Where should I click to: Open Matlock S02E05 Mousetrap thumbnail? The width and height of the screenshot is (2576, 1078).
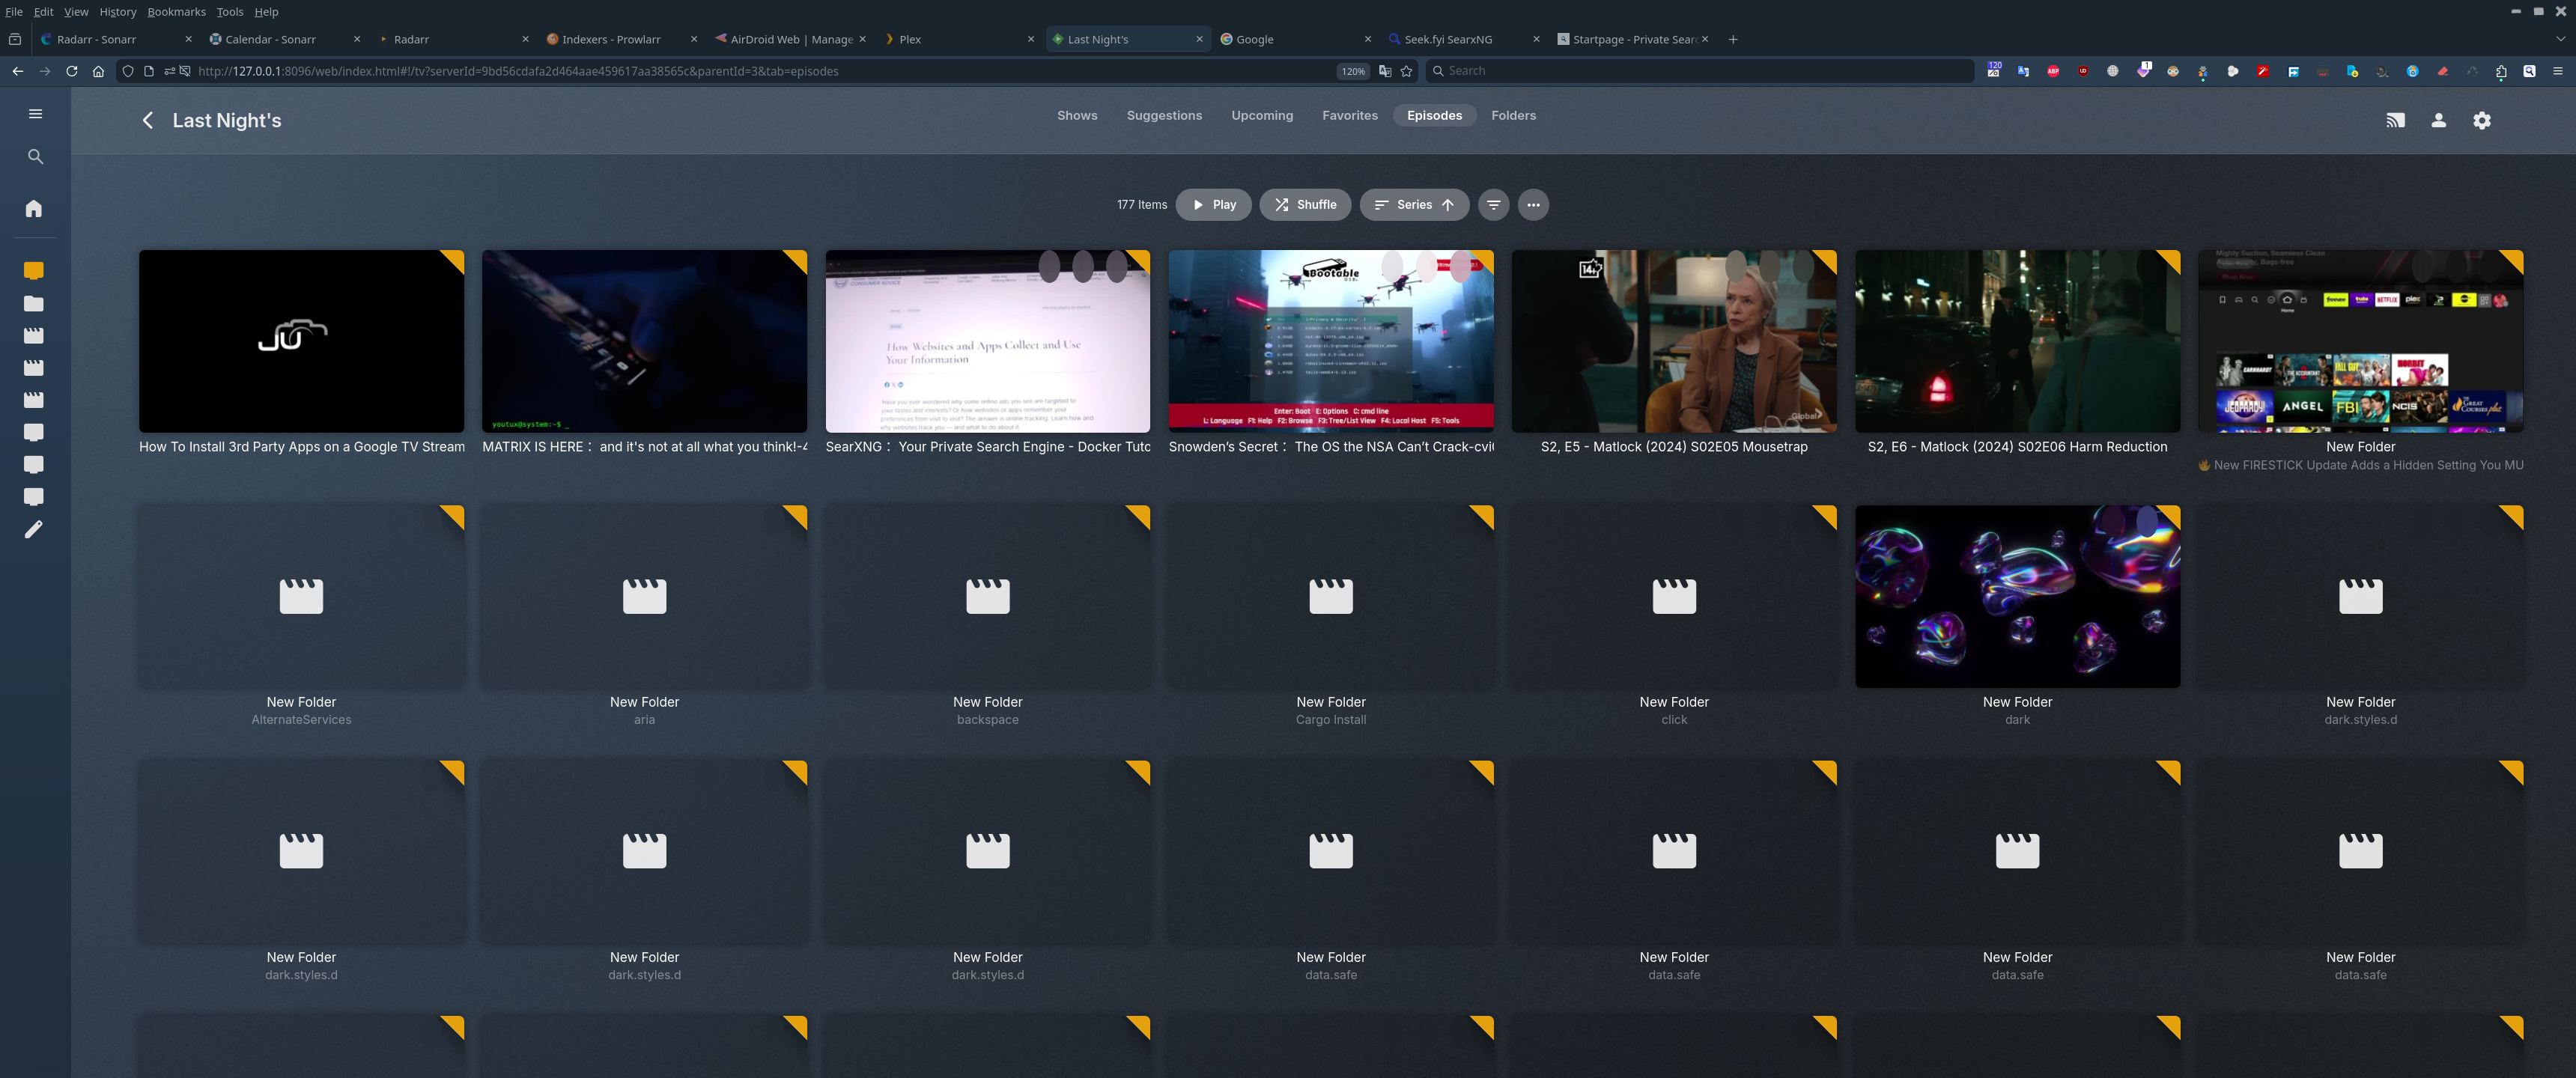[1673, 341]
